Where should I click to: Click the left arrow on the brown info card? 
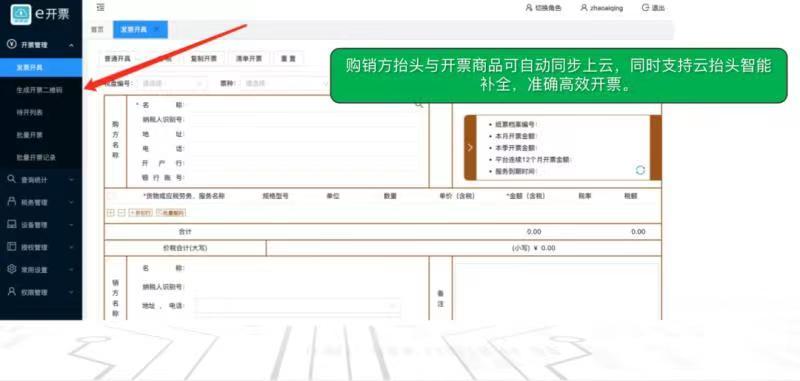coord(470,147)
